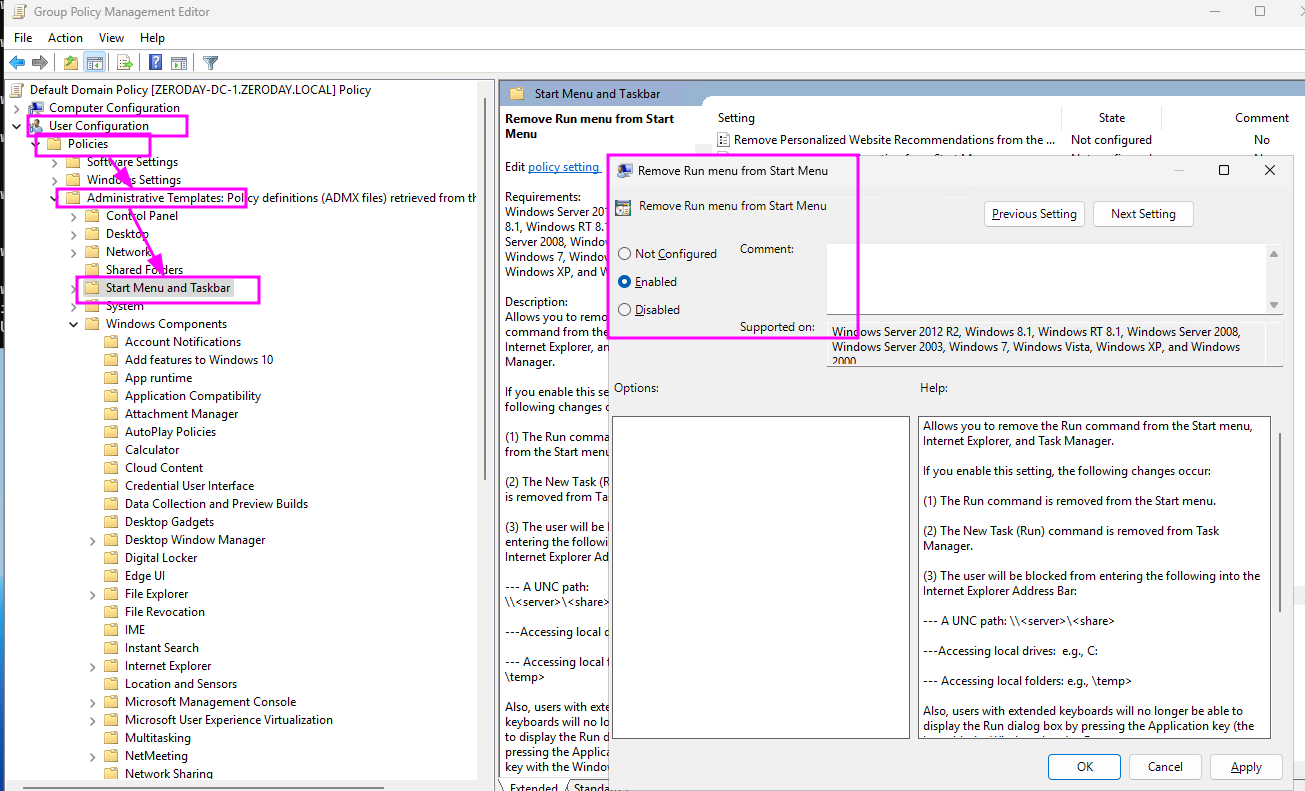Confirm the dialog with OK
The image size is (1305, 791).
1084,767
